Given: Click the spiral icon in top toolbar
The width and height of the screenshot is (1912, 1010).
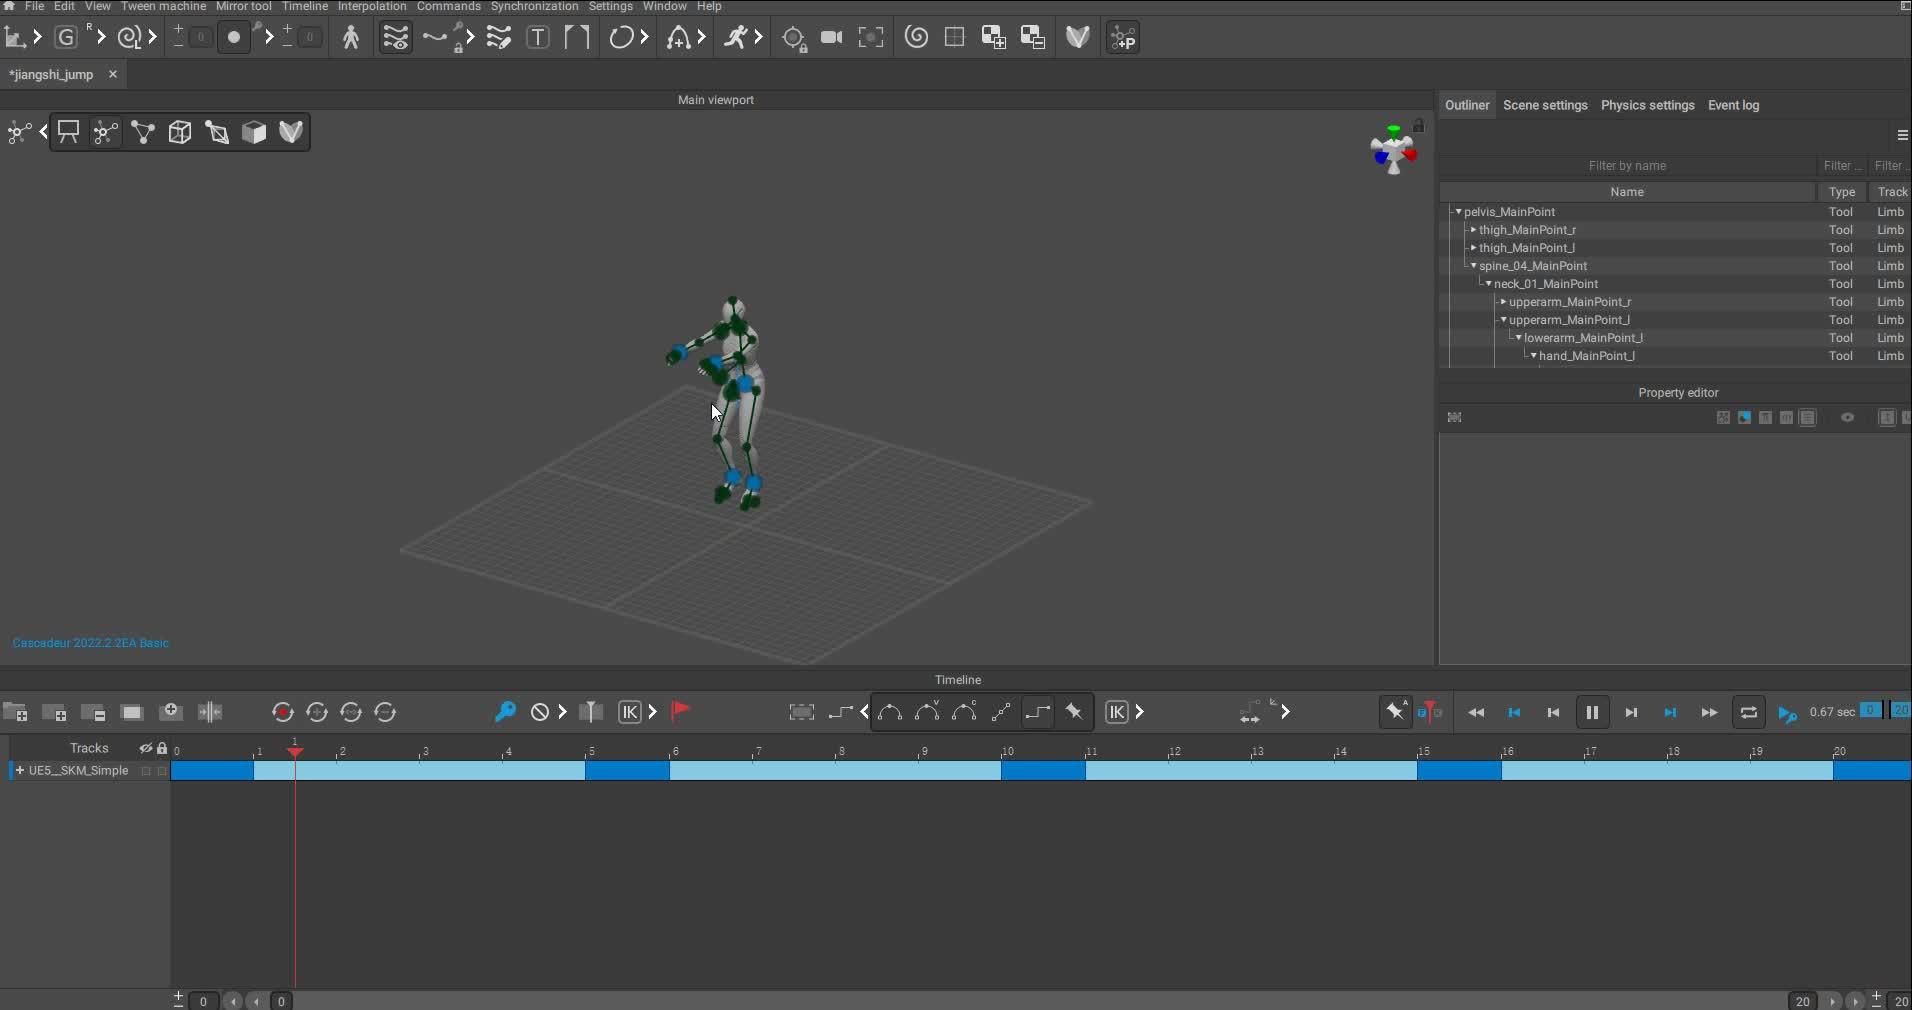Looking at the screenshot, I should 916,38.
